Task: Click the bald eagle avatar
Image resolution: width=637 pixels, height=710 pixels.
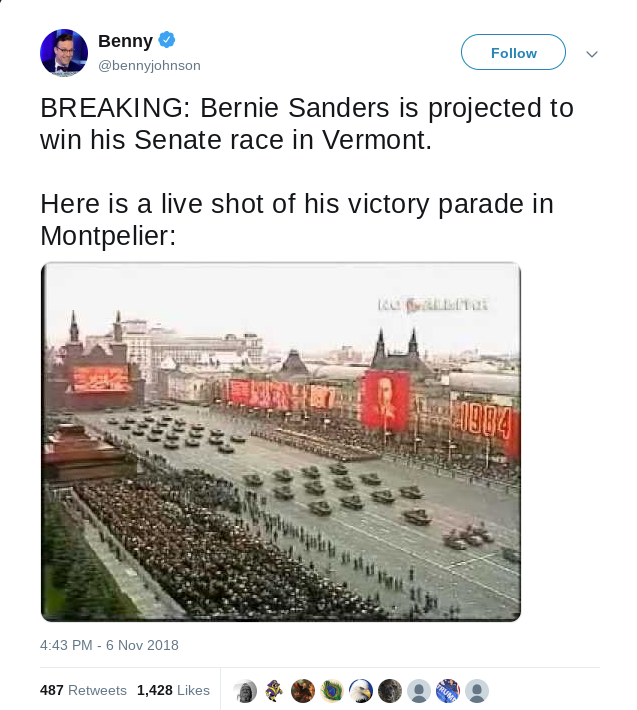Action: (x=361, y=691)
